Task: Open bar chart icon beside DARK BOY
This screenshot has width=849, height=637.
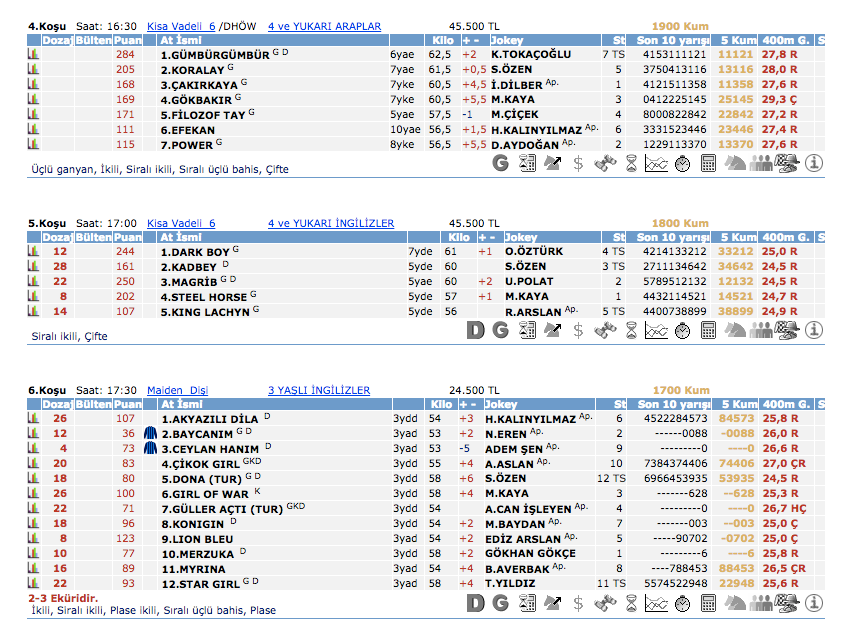Action: (33, 252)
